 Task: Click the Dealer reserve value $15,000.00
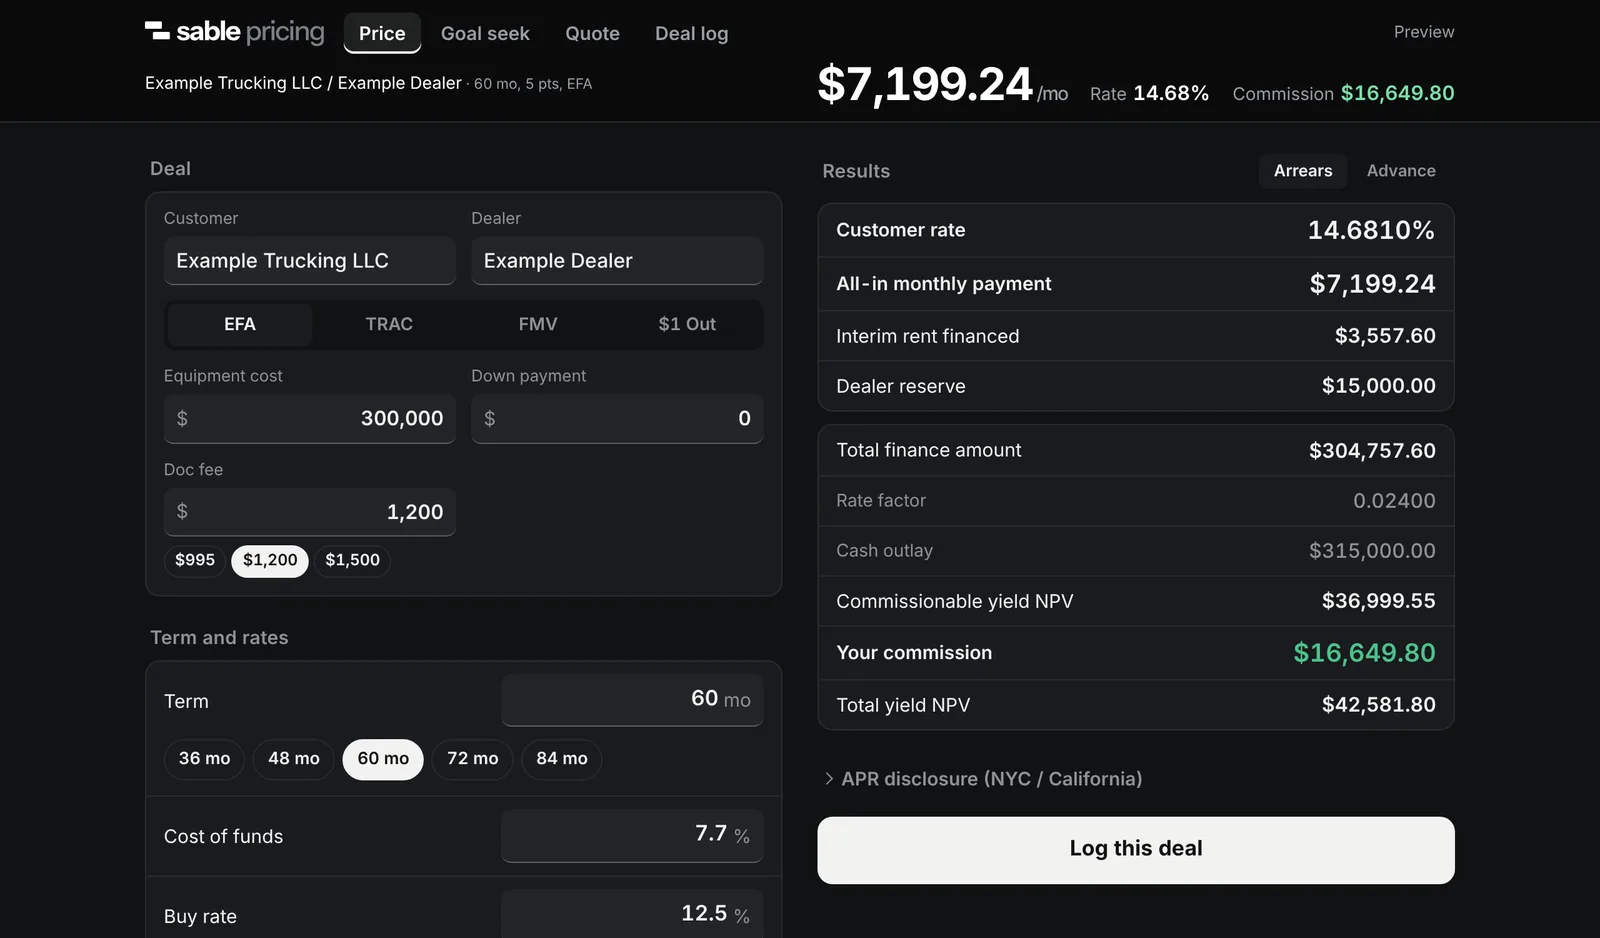(x=1378, y=386)
